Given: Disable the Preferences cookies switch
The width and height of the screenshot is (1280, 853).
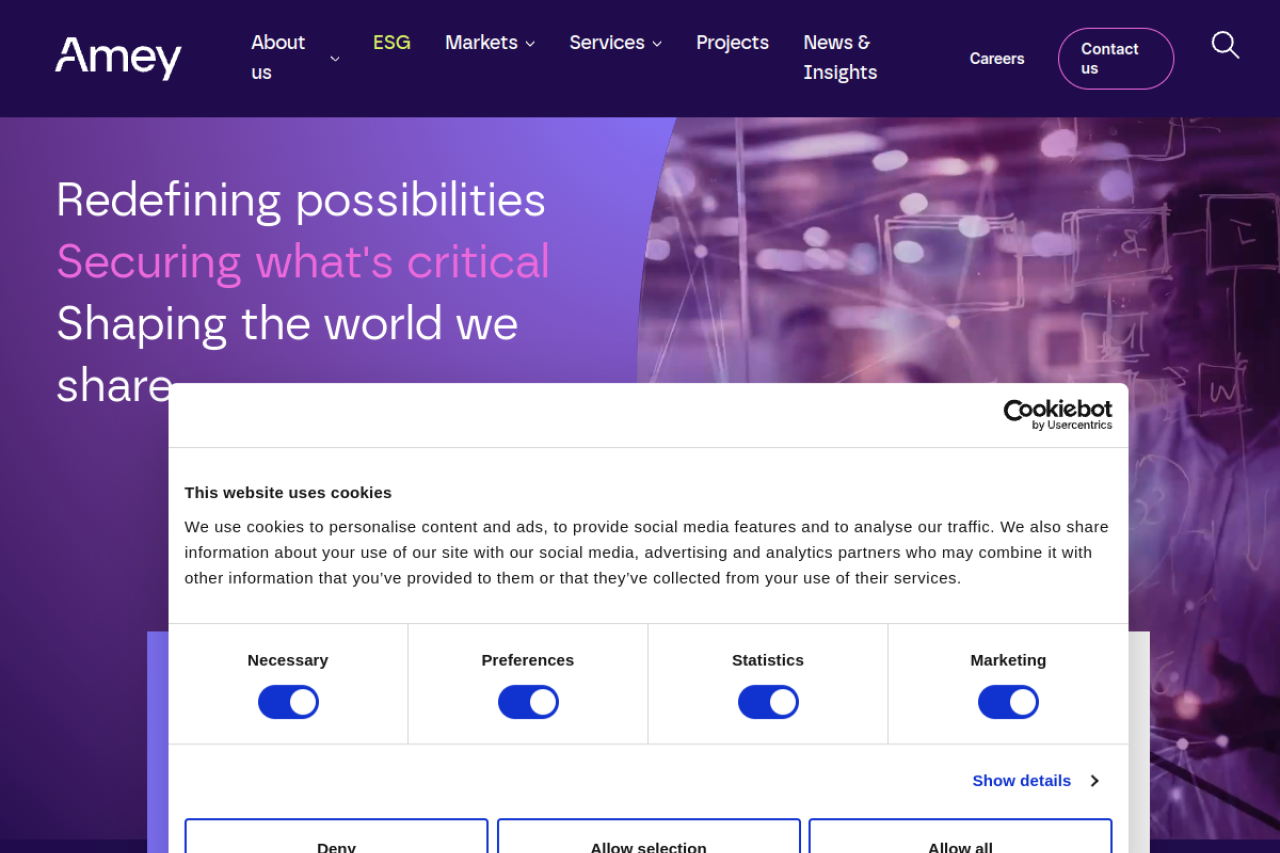Looking at the screenshot, I should (528, 702).
